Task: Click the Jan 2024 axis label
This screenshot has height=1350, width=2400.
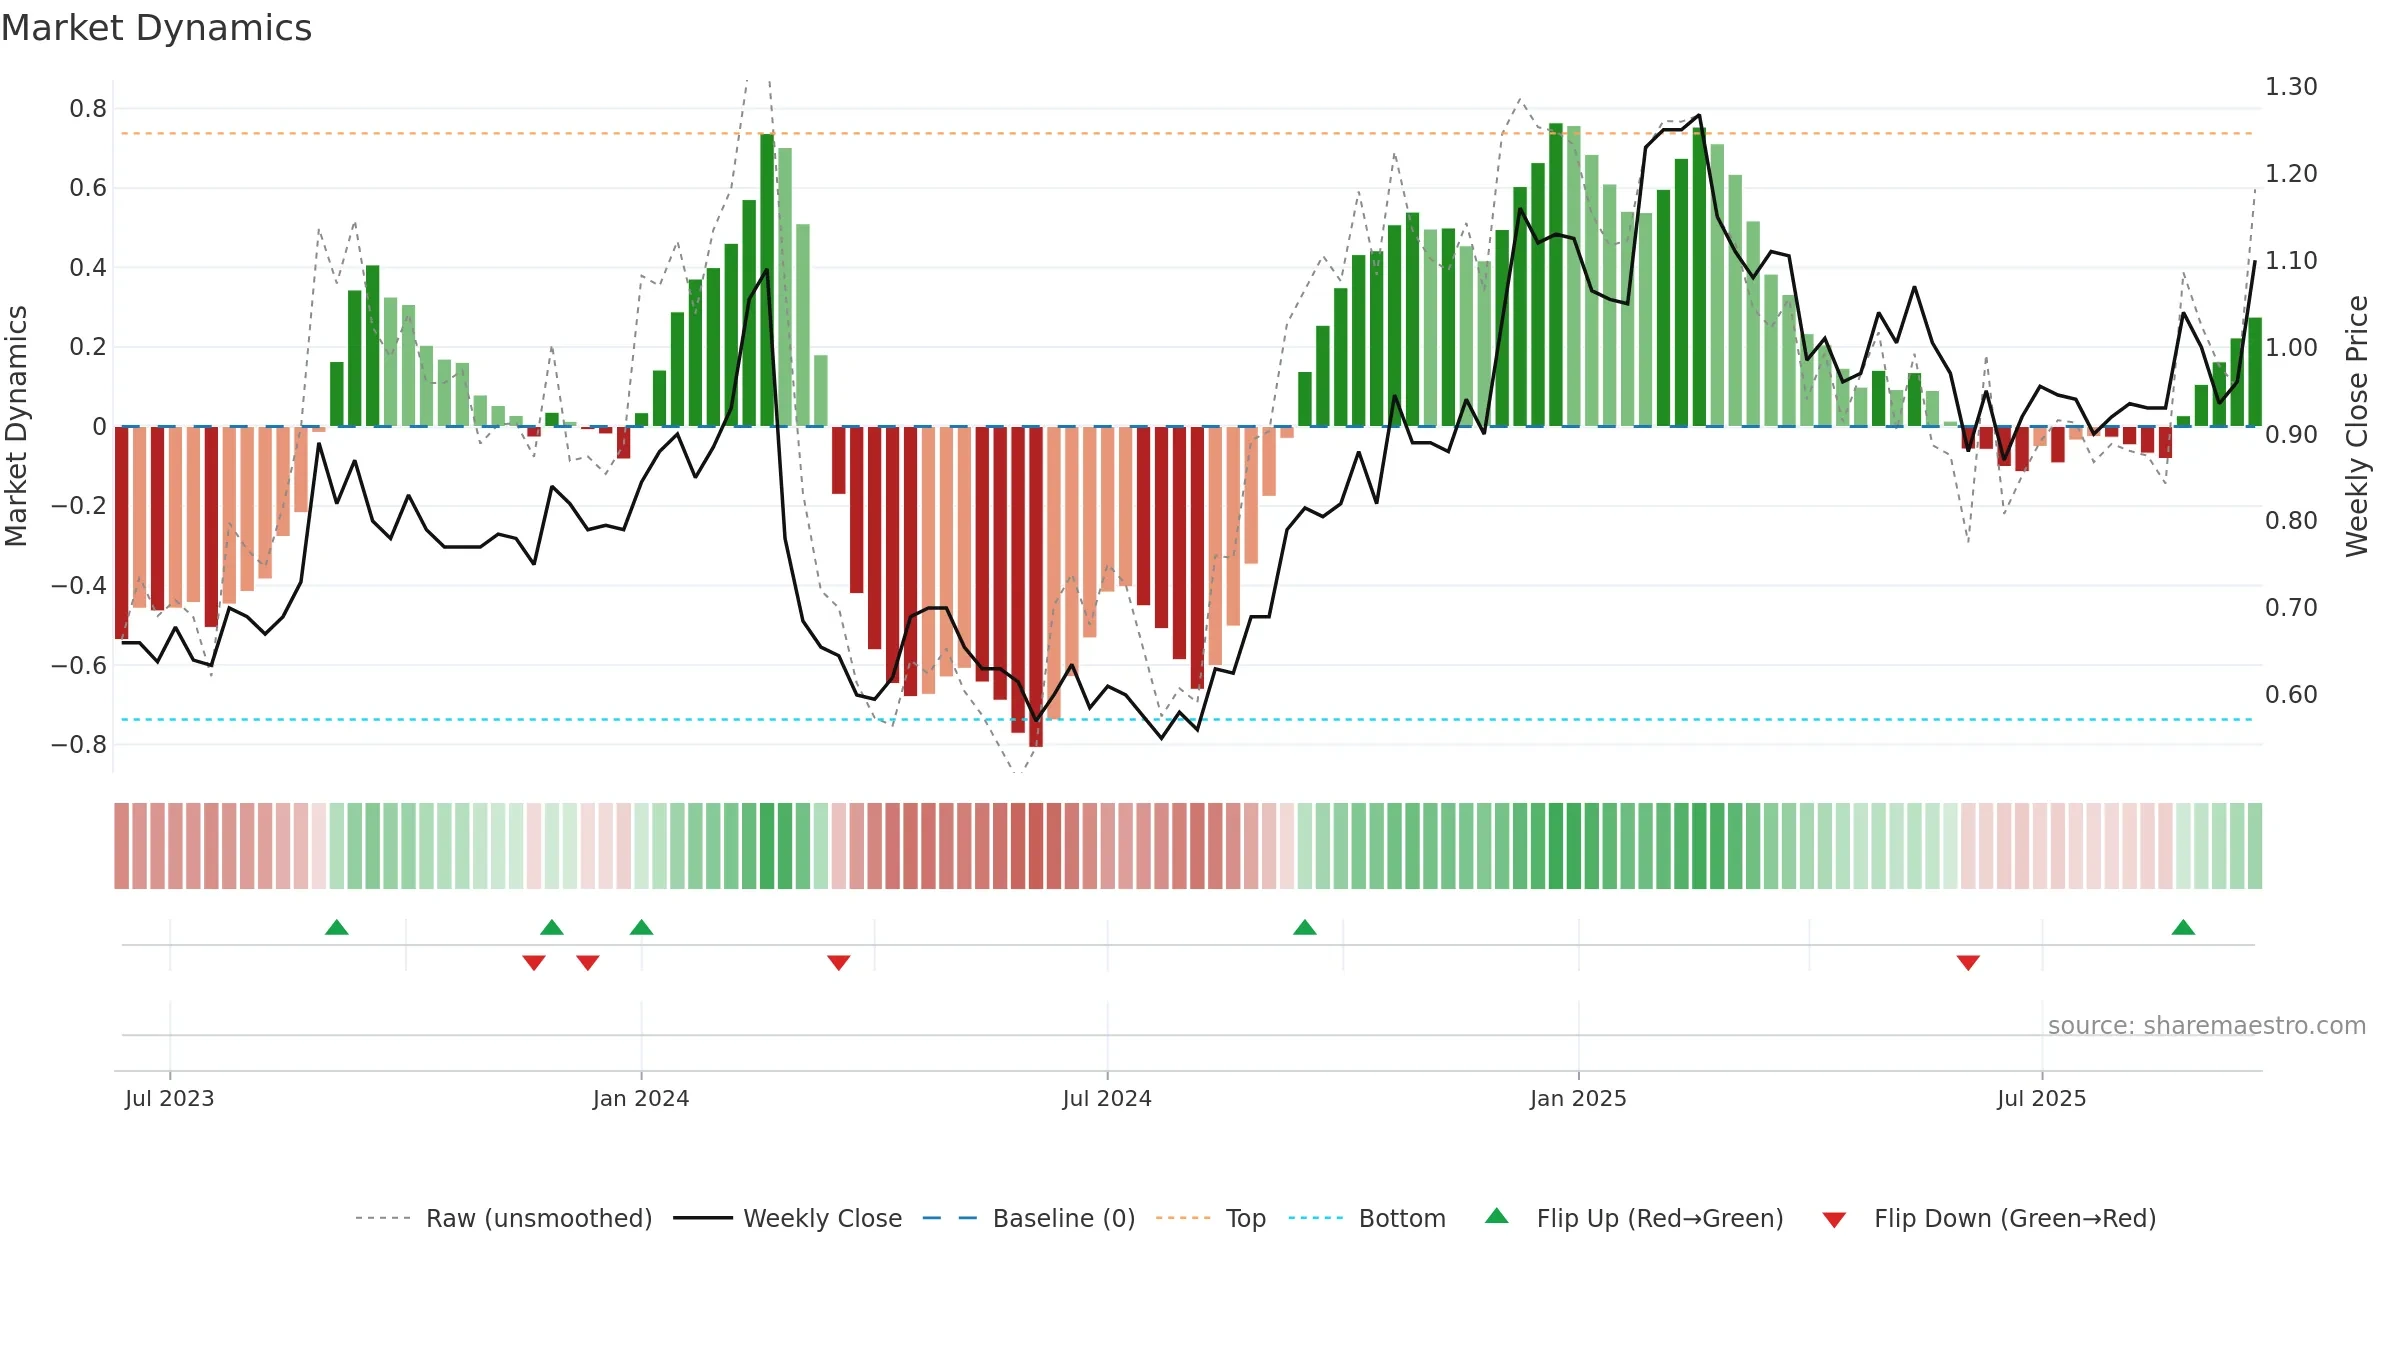Action: pos(641,1098)
